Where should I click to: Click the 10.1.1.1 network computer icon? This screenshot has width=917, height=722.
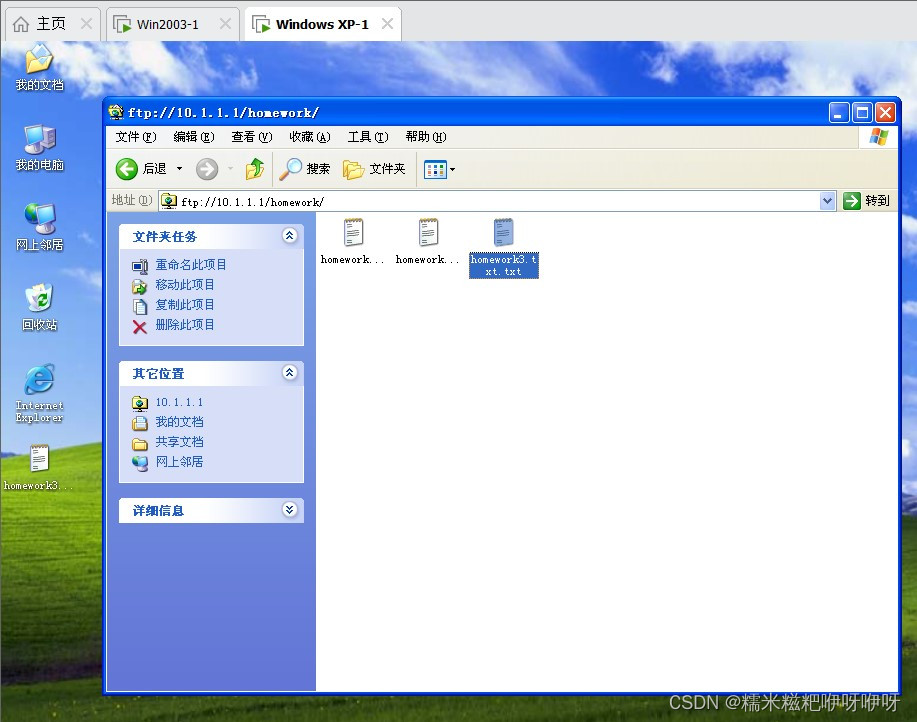tap(140, 403)
